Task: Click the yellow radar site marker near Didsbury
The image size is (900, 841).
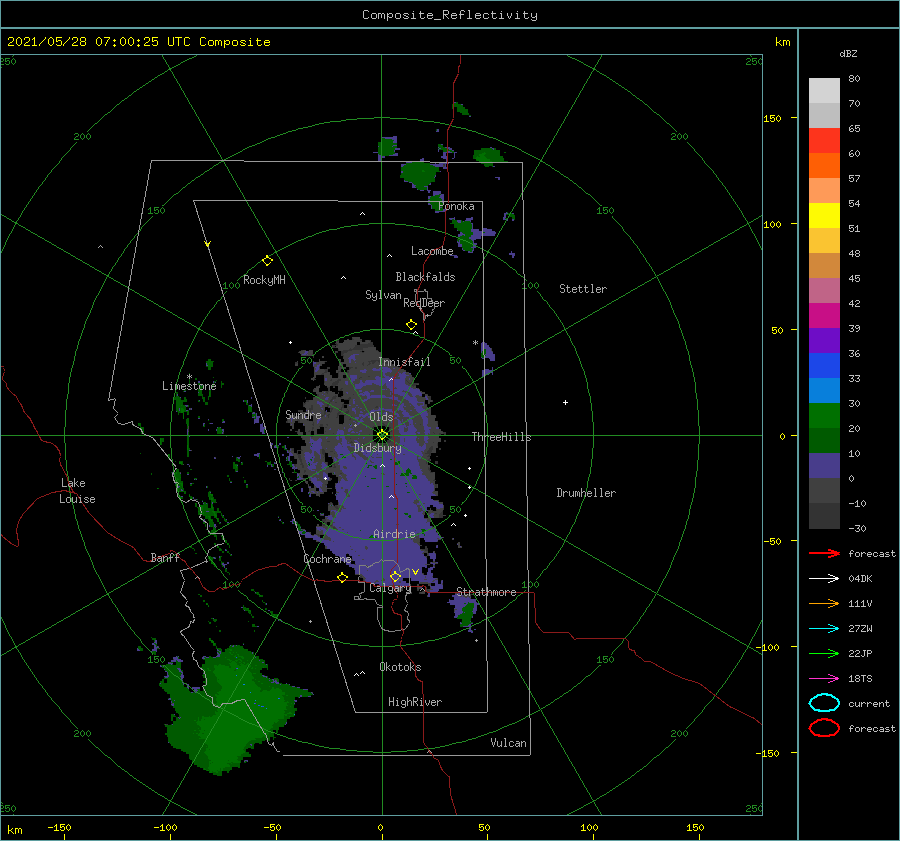Action: click(382, 435)
